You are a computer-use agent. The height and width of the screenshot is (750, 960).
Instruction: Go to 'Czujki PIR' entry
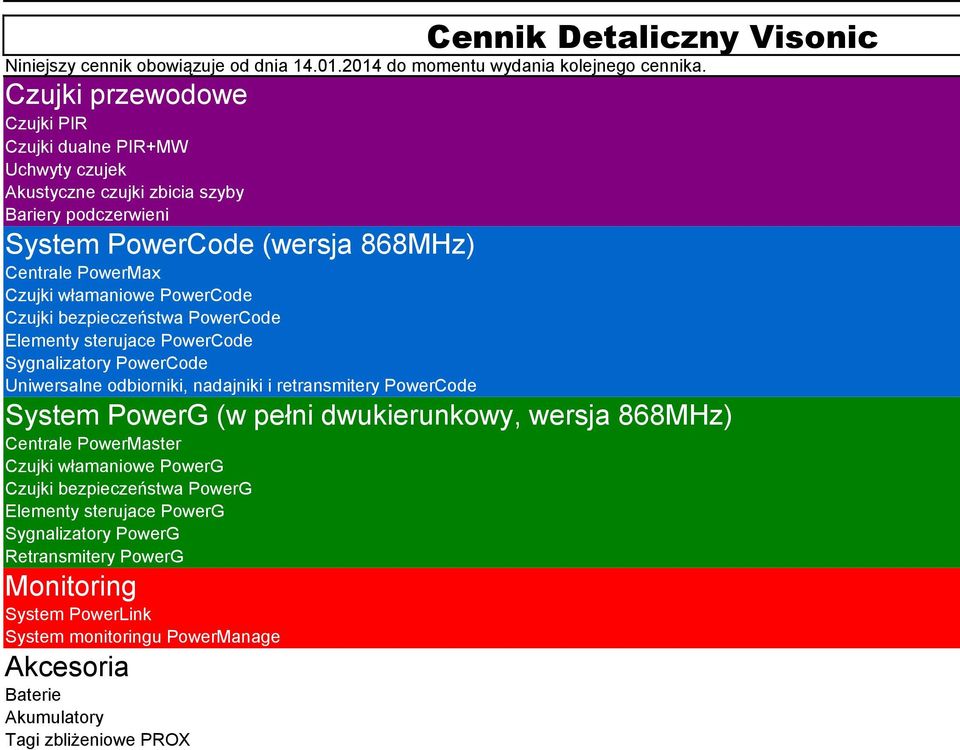coord(46,124)
